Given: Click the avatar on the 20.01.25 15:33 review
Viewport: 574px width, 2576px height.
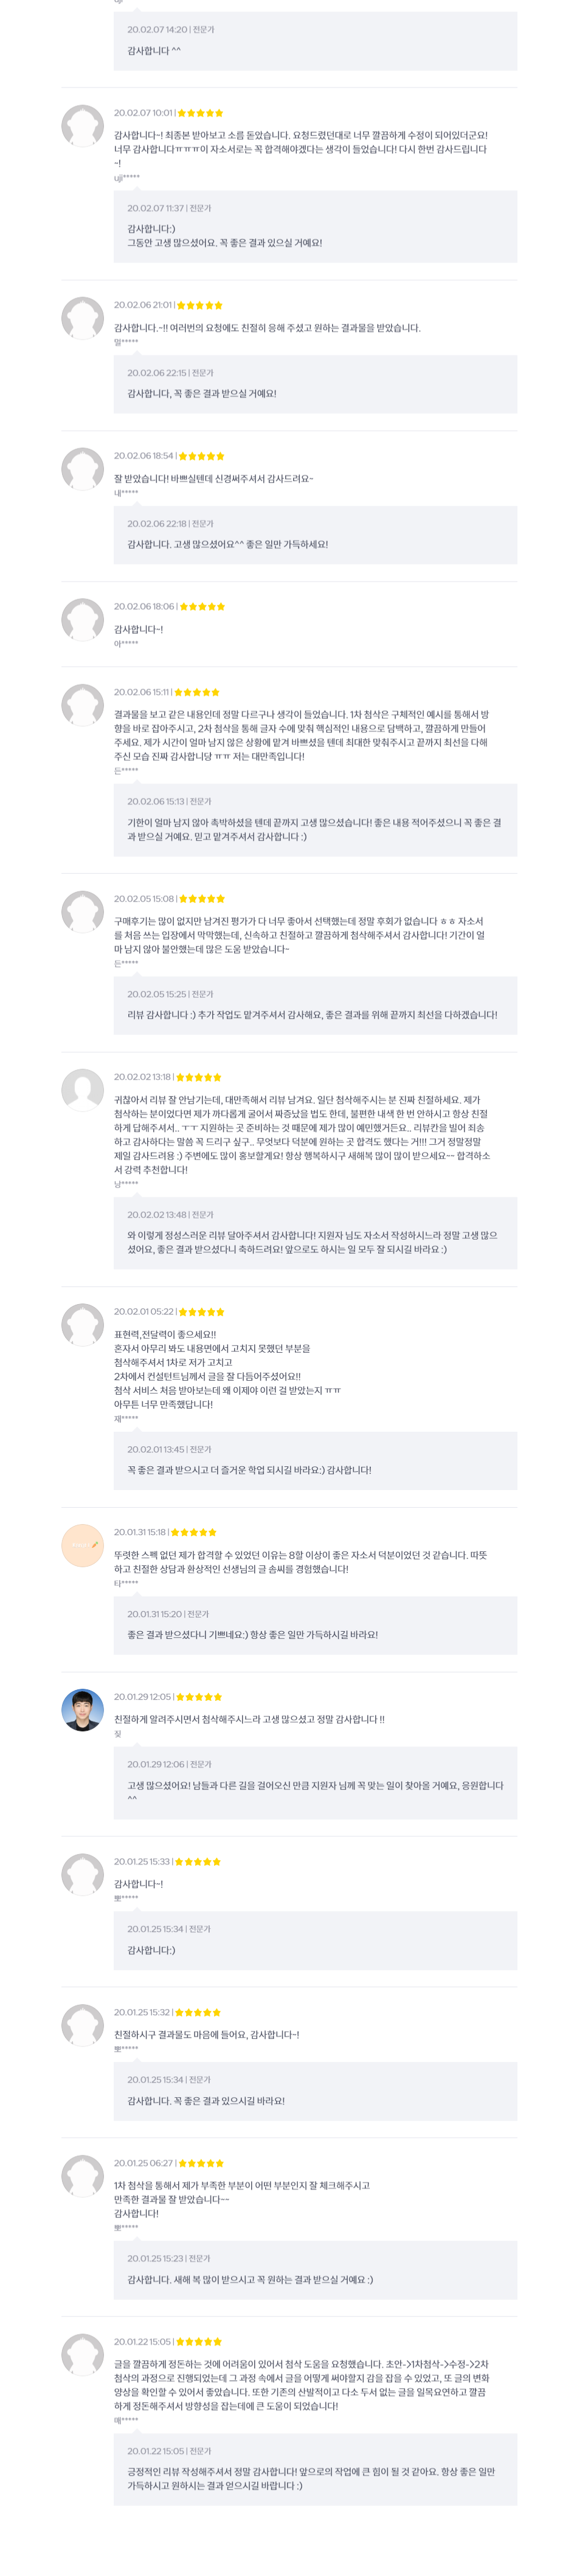Looking at the screenshot, I should pos(82,1875).
